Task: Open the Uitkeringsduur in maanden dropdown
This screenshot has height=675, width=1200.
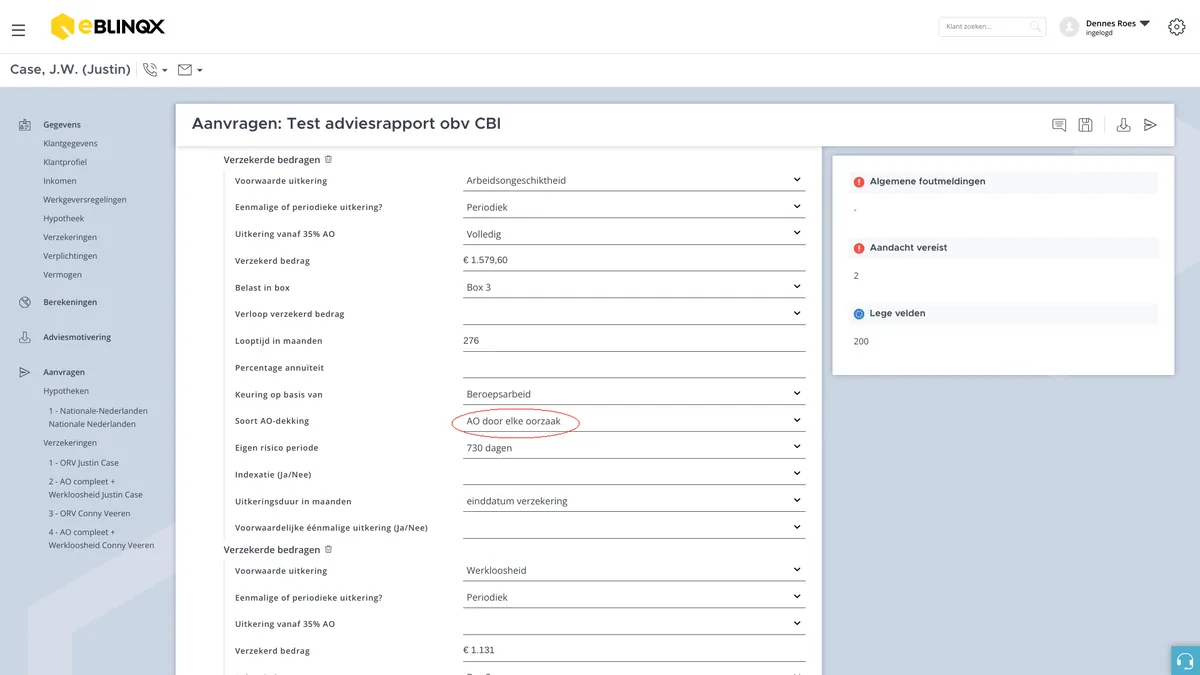Action: (634, 501)
